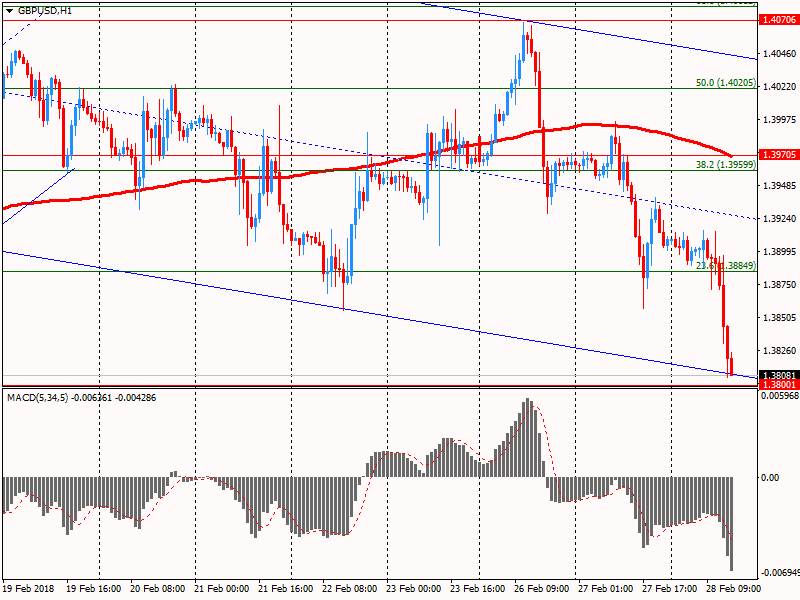
Task: Click the 1.38995 price scale value
Action: coord(779,252)
